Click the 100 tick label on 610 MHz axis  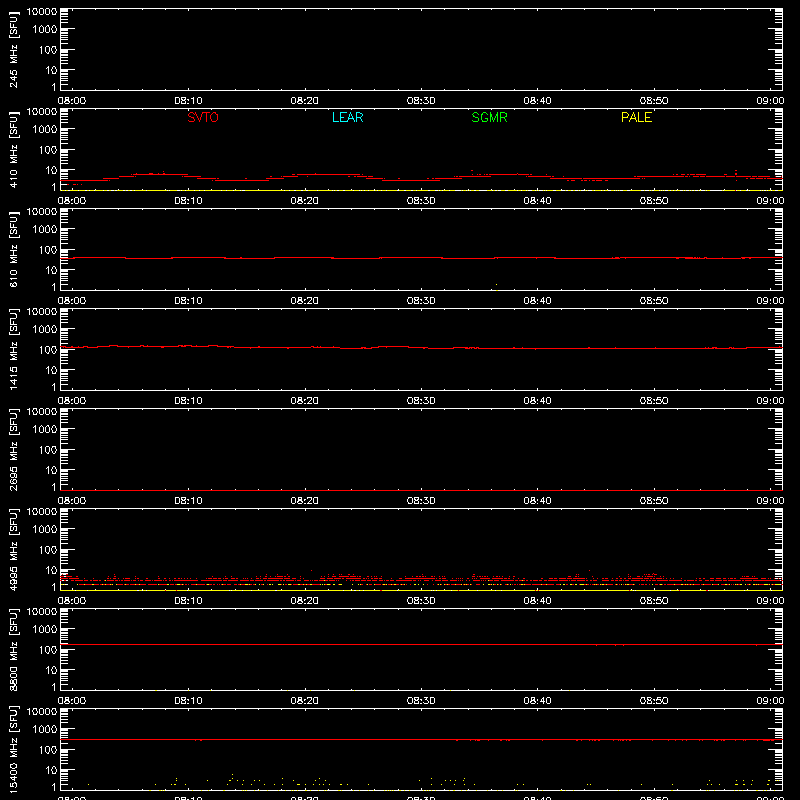(x=48, y=250)
